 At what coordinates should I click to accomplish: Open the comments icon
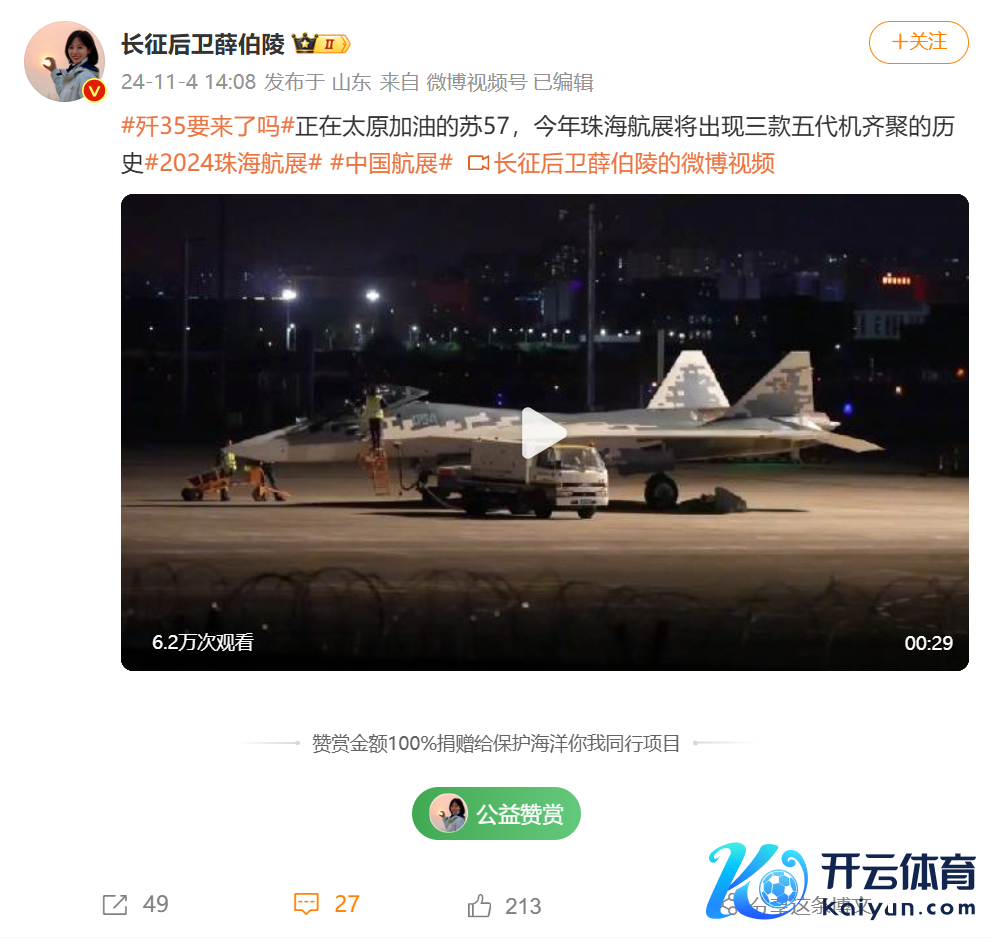tap(307, 904)
